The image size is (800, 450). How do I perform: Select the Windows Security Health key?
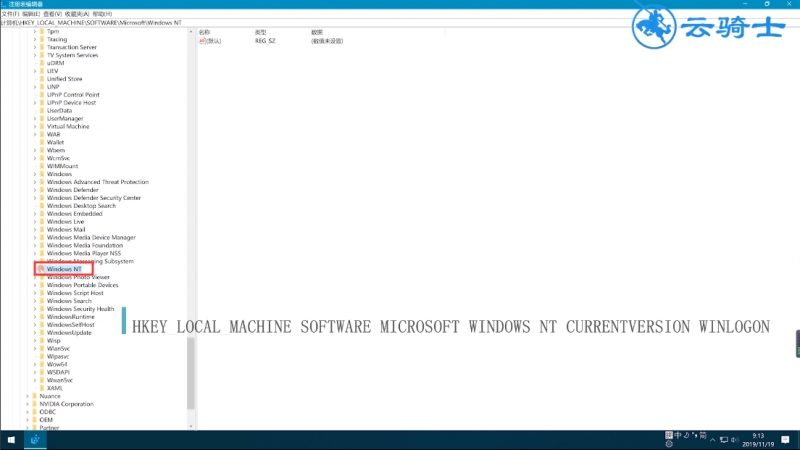point(81,309)
